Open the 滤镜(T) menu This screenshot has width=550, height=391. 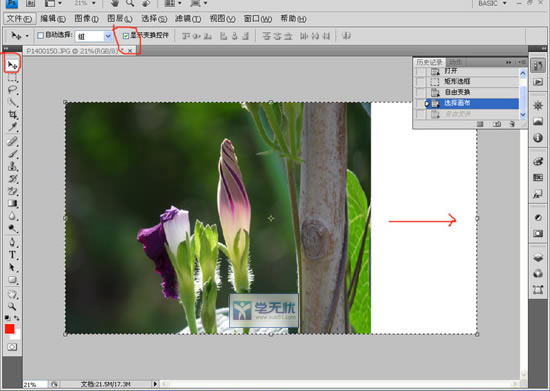188,19
